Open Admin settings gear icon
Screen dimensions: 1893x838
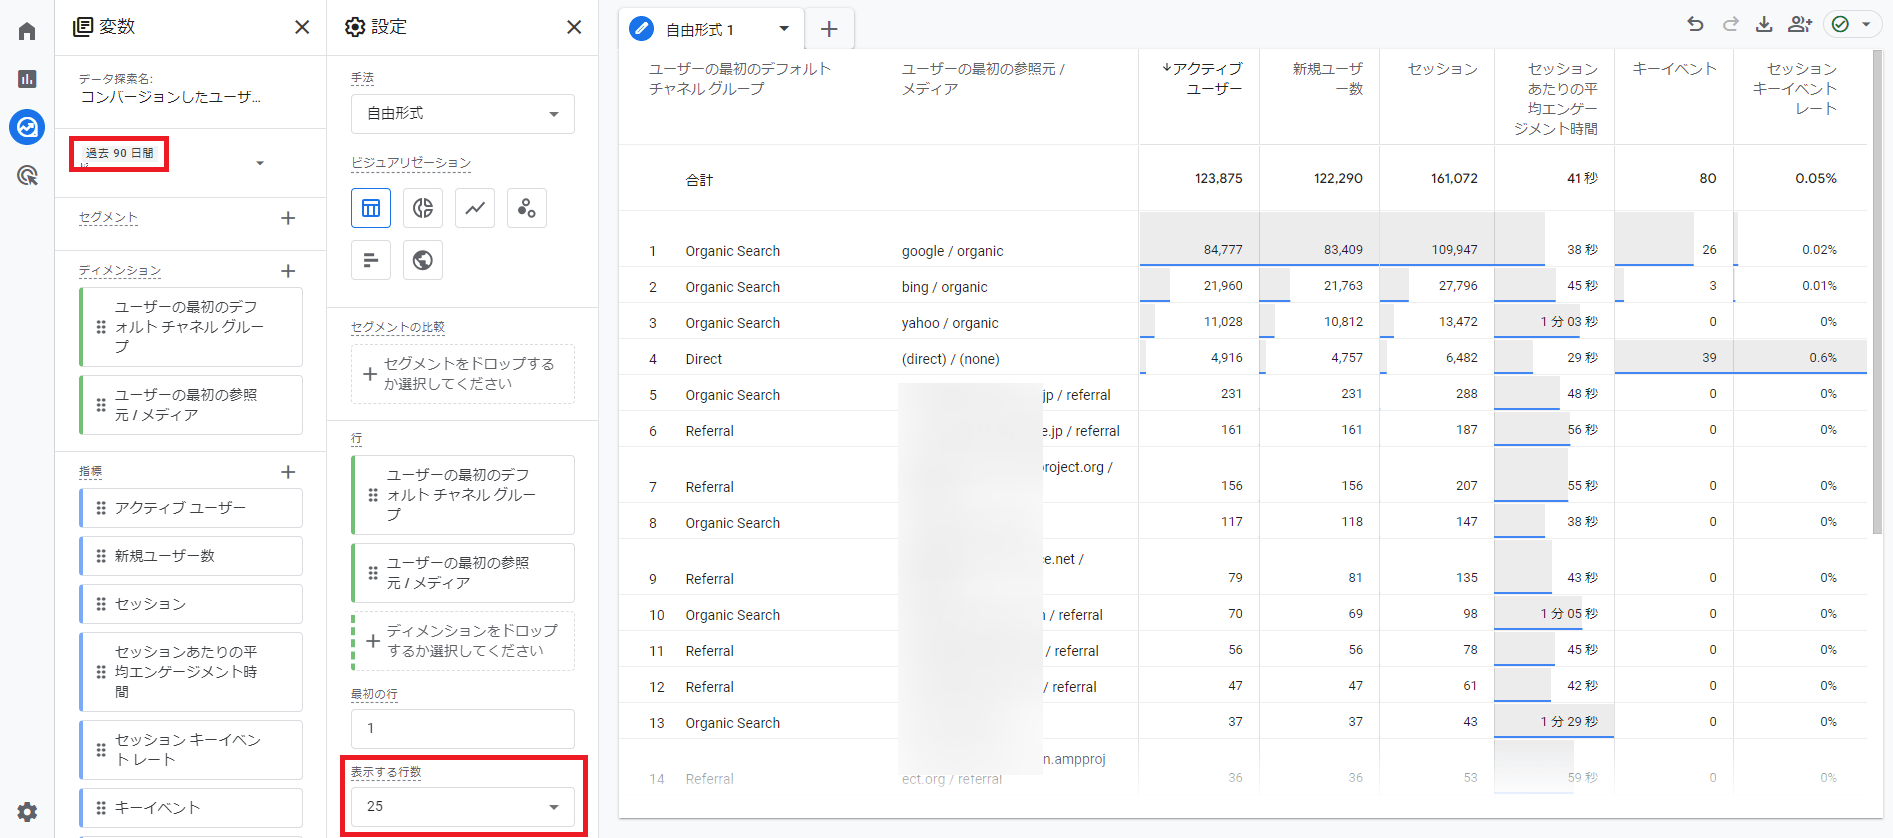27,811
